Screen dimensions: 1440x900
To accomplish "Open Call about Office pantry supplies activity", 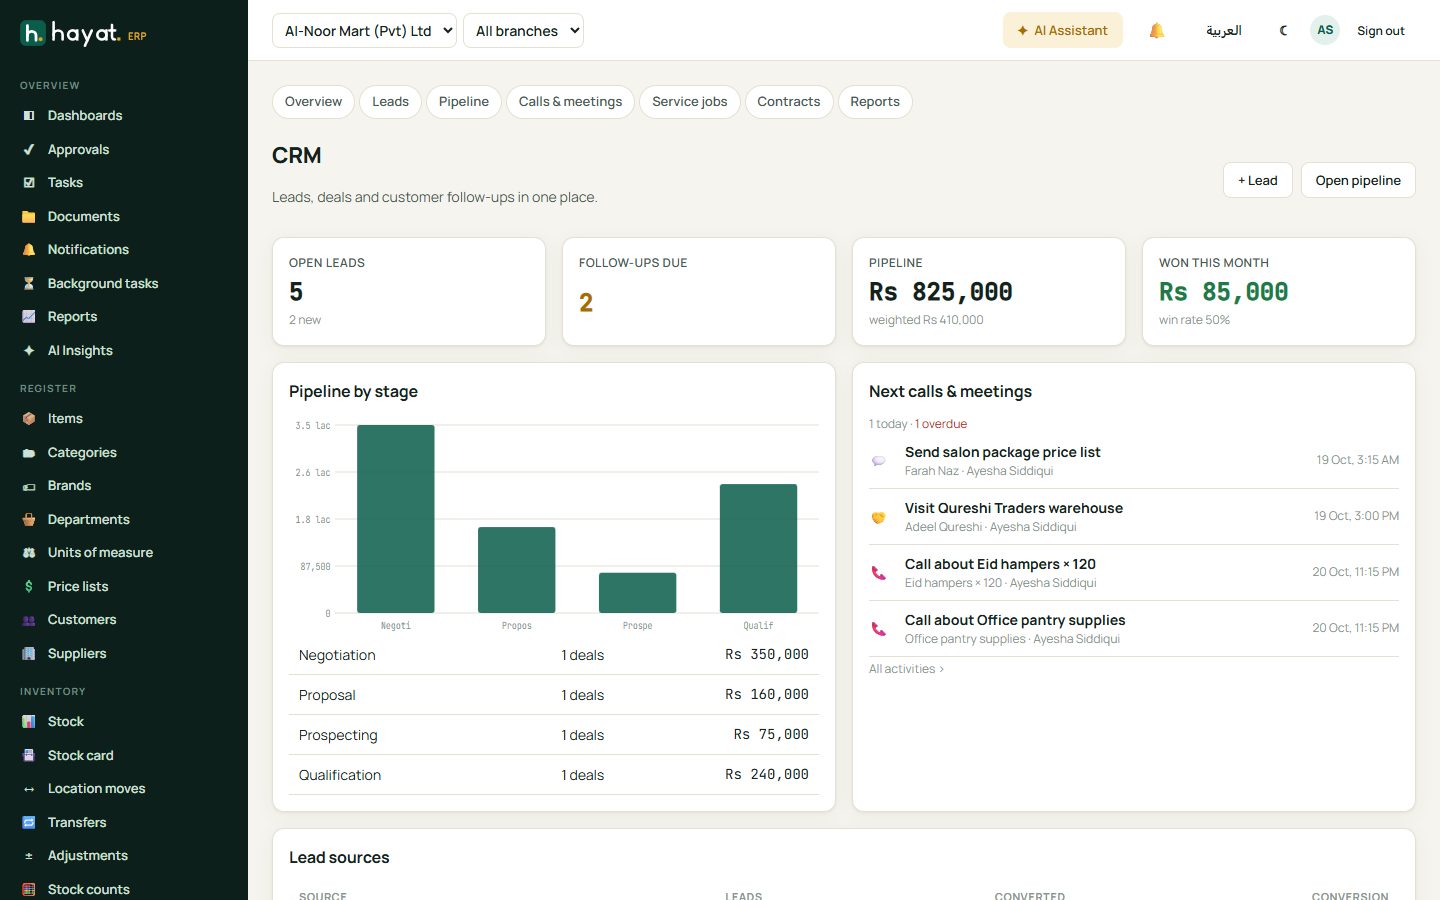I will (x=1134, y=629).
